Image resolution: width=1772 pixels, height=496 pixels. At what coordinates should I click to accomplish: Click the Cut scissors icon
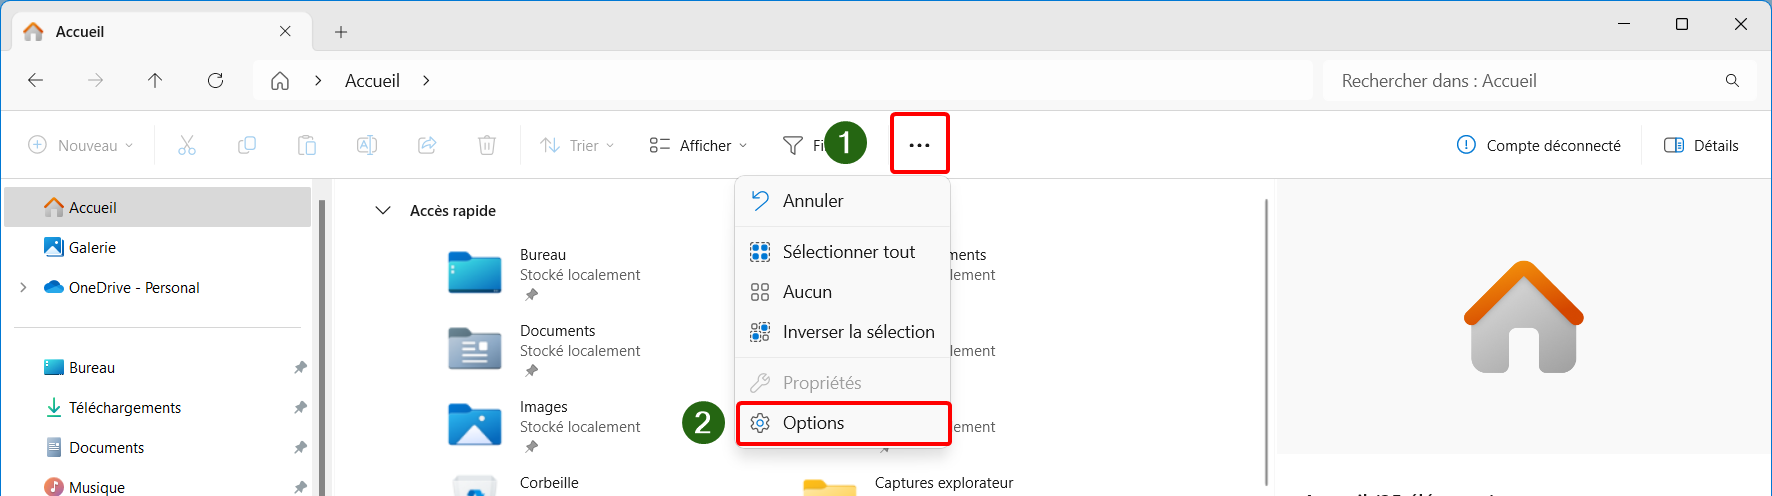click(x=187, y=145)
